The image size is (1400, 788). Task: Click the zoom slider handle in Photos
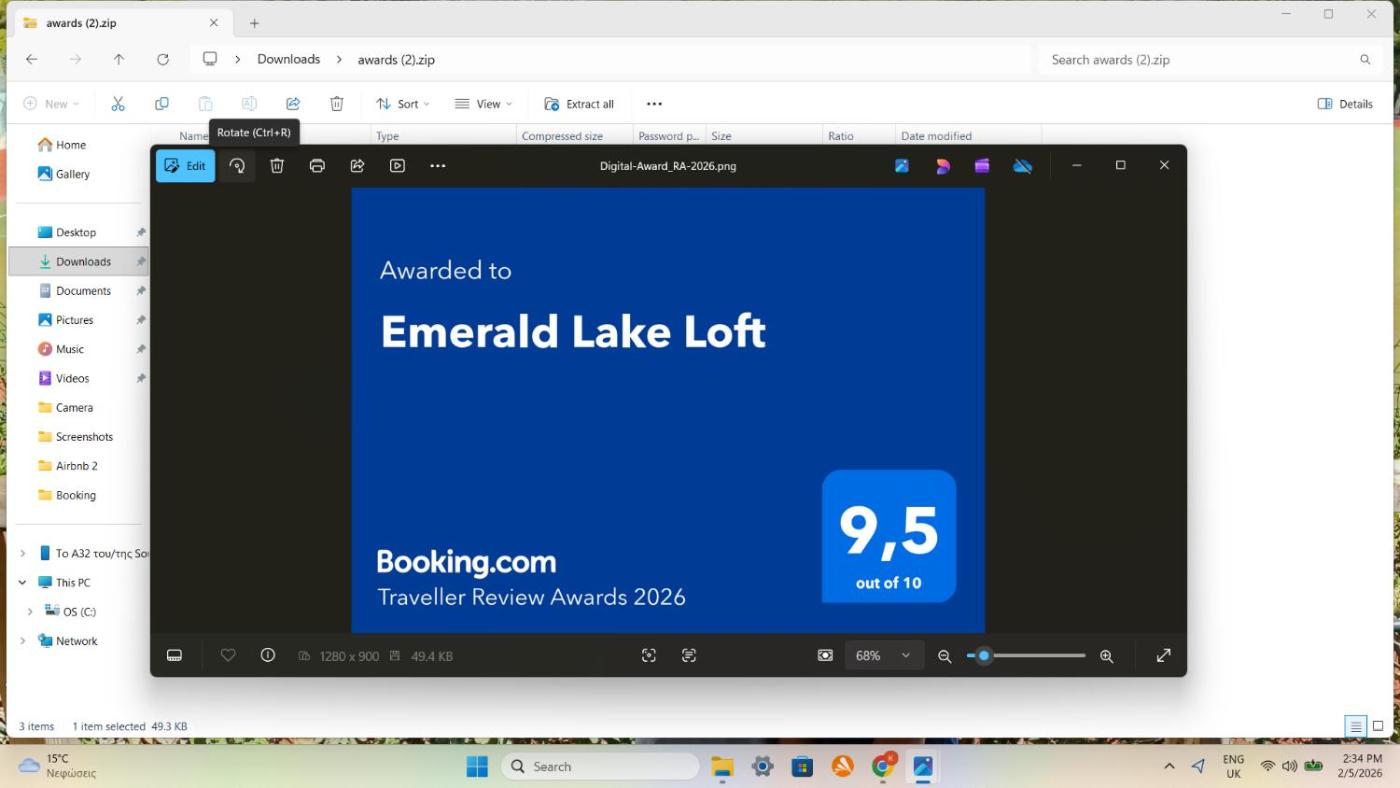tap(984, 656)
